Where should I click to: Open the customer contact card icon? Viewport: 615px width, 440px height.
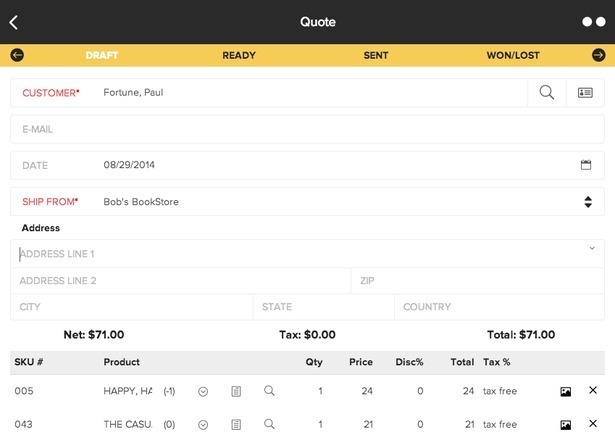click(585, 93)
